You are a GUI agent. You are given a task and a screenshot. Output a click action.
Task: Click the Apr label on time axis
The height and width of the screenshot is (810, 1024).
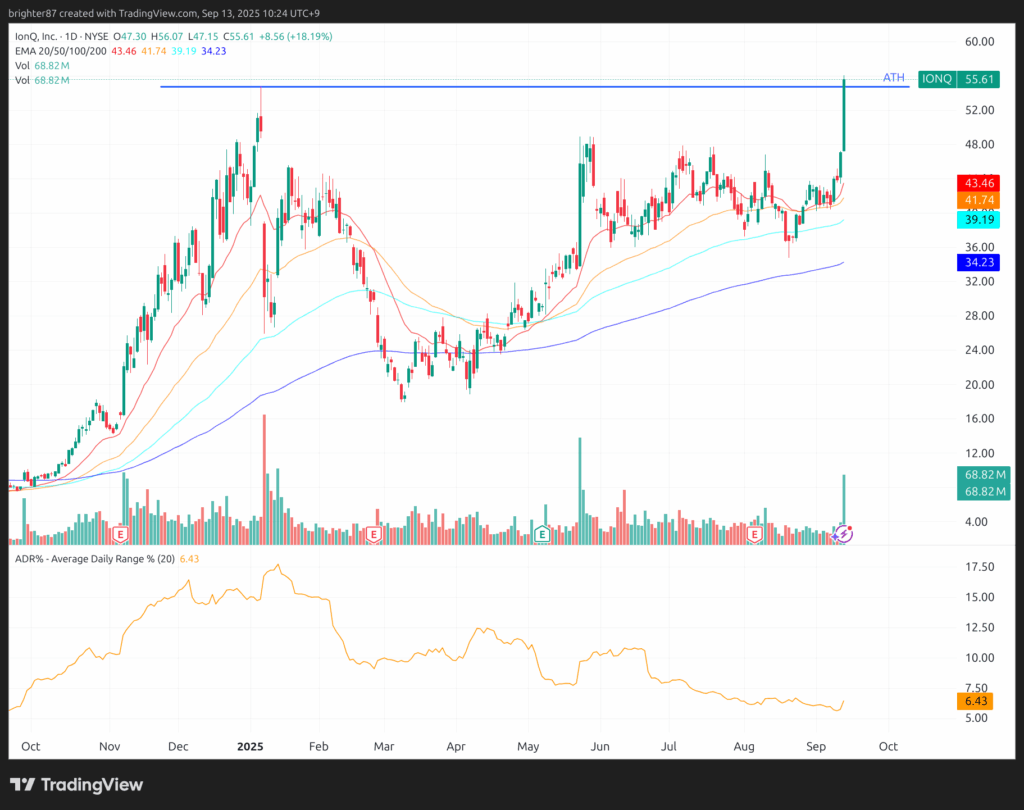[456, 746]
